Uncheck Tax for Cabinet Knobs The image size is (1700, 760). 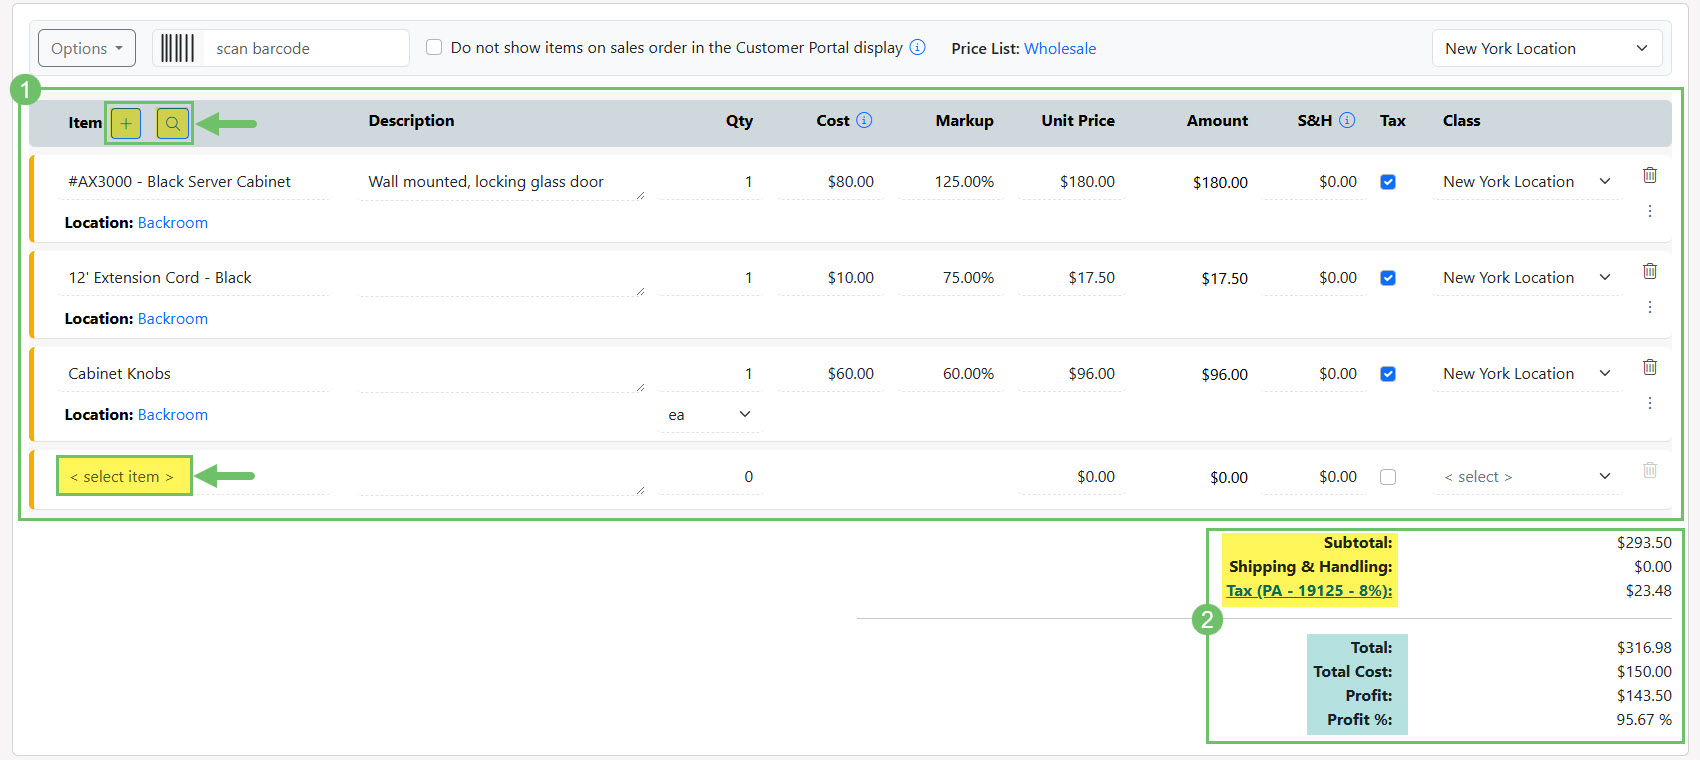[1388, 374]
